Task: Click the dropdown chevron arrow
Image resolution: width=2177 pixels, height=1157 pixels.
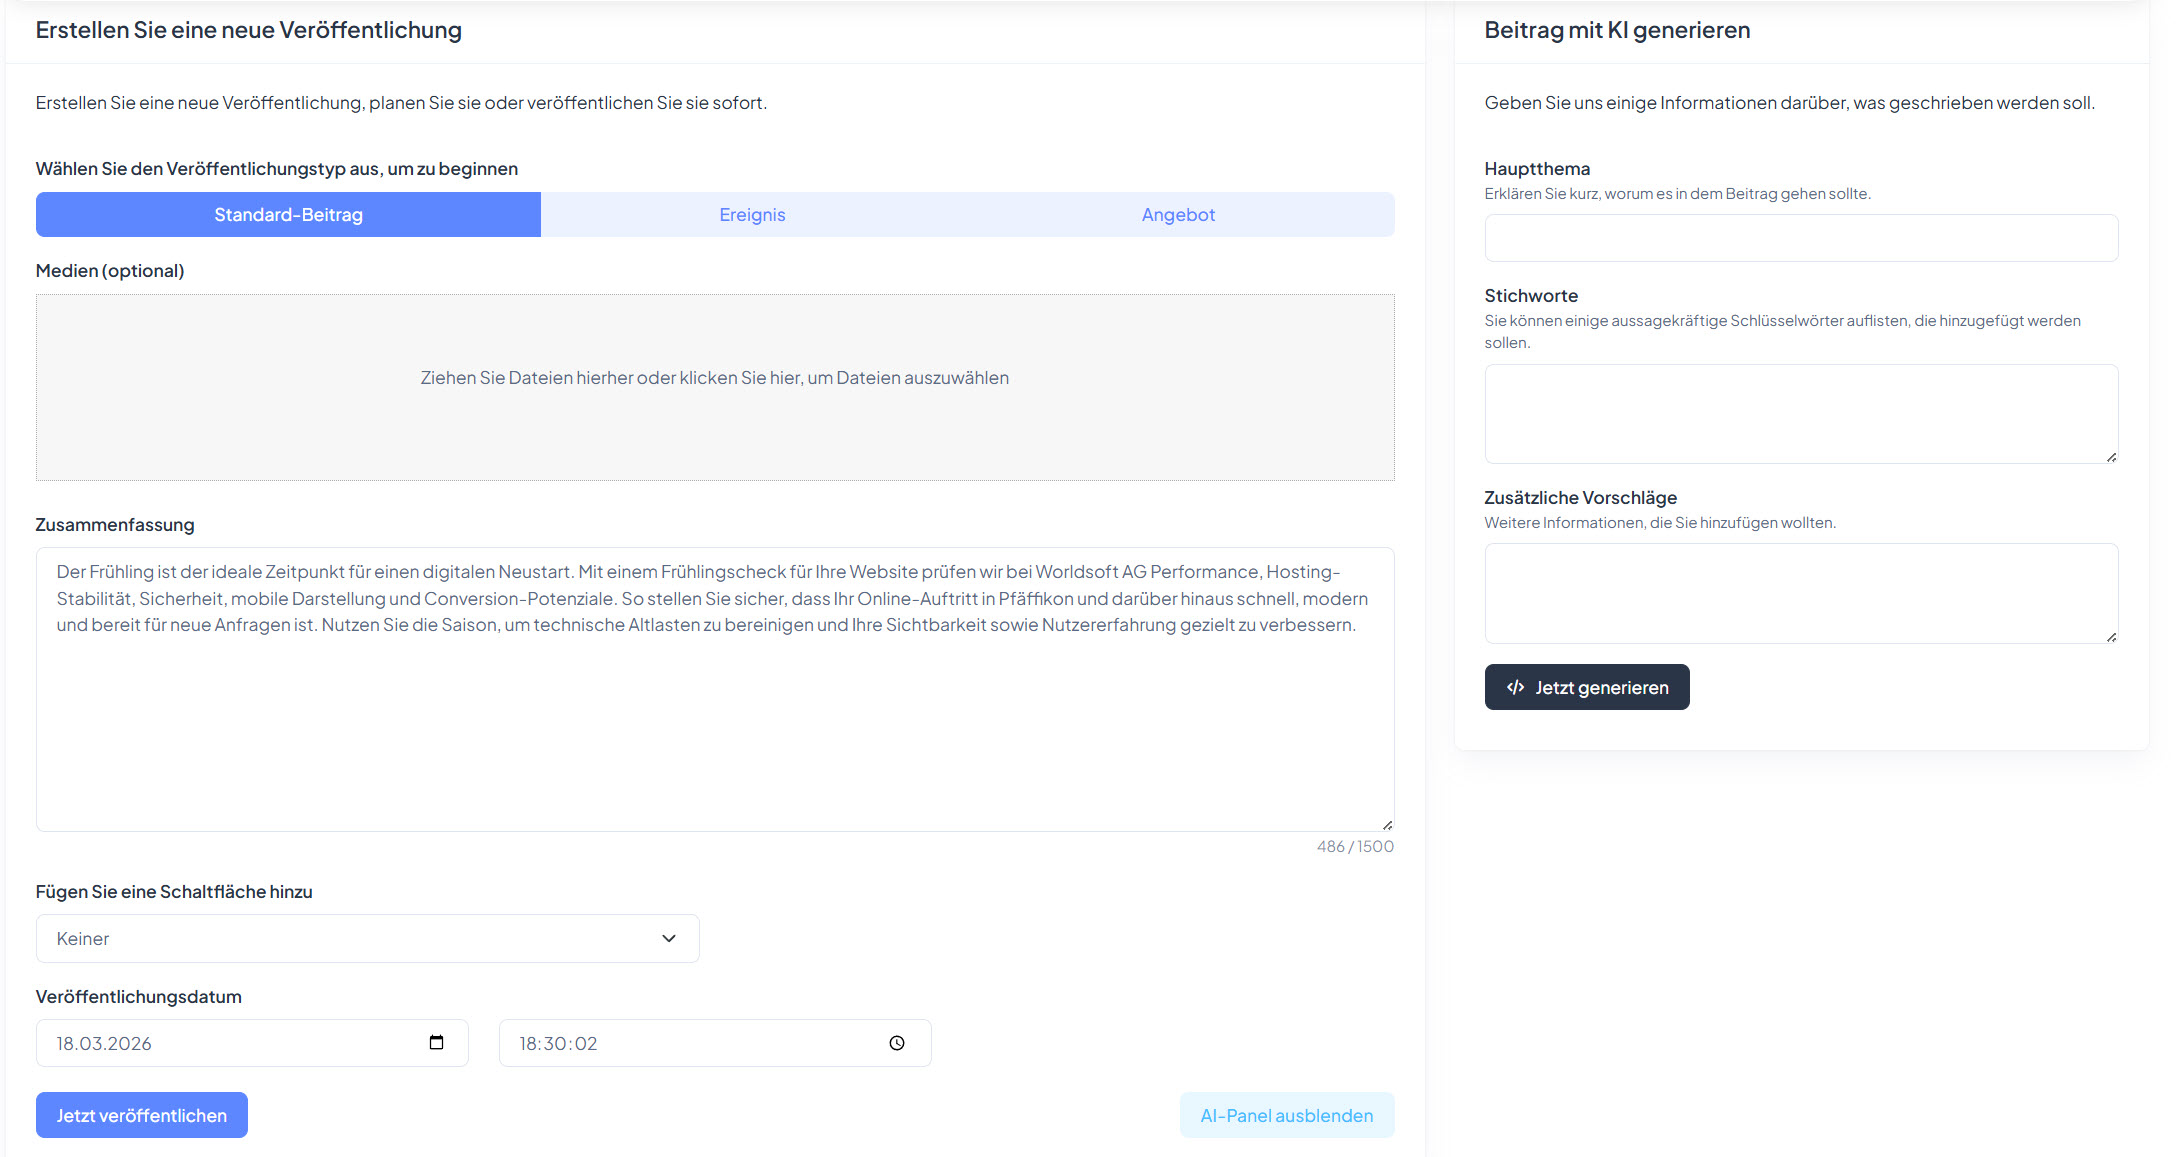Action: 669,938
